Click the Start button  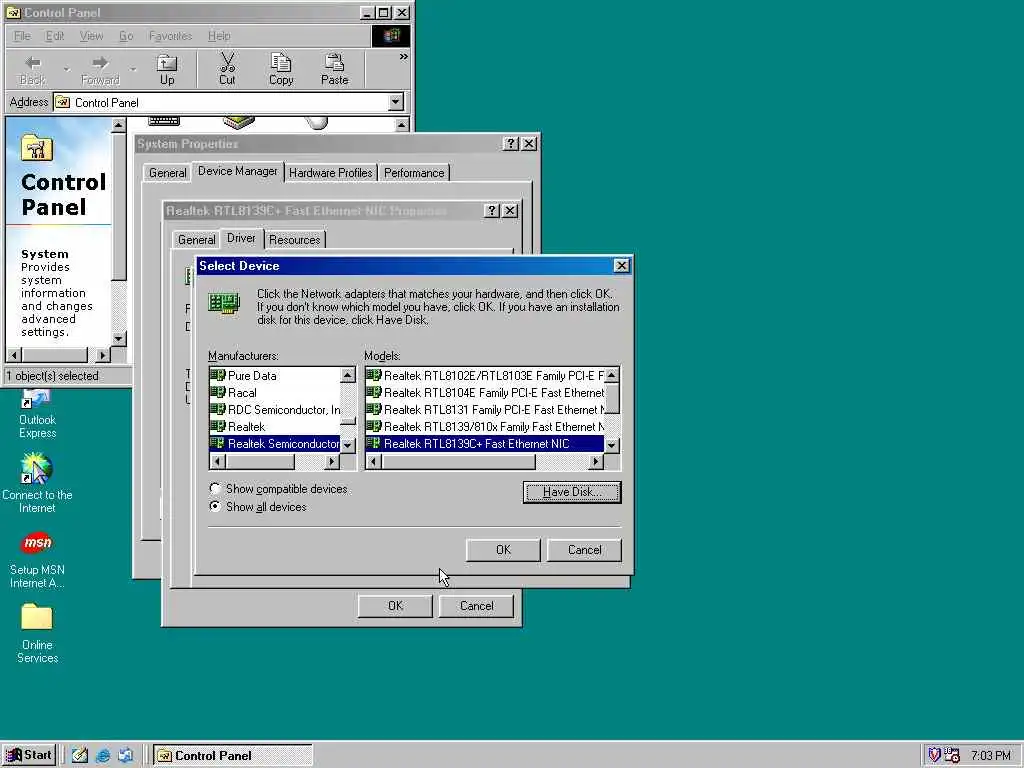coord(29,755)
